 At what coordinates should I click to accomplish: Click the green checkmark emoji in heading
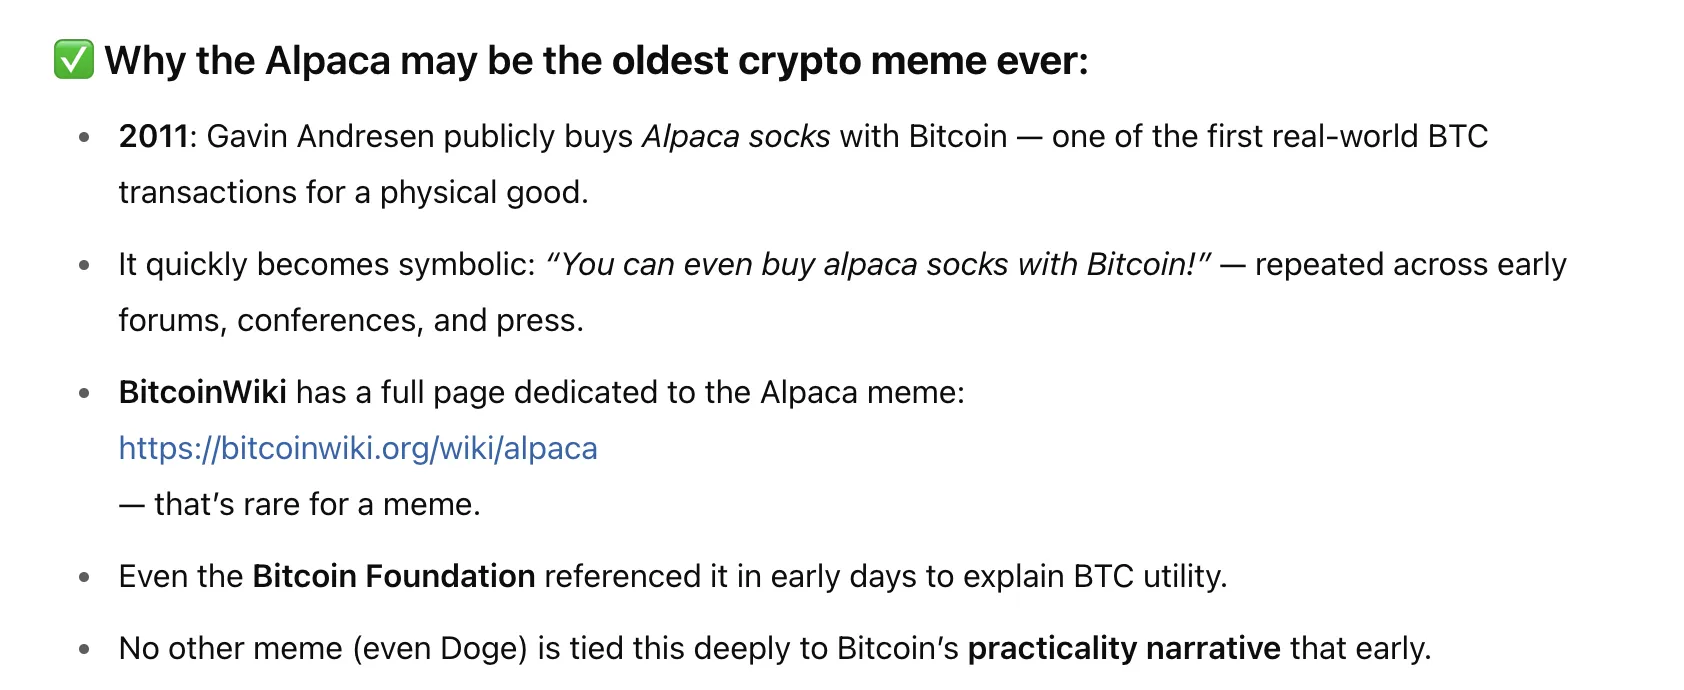tap(73, 60)
